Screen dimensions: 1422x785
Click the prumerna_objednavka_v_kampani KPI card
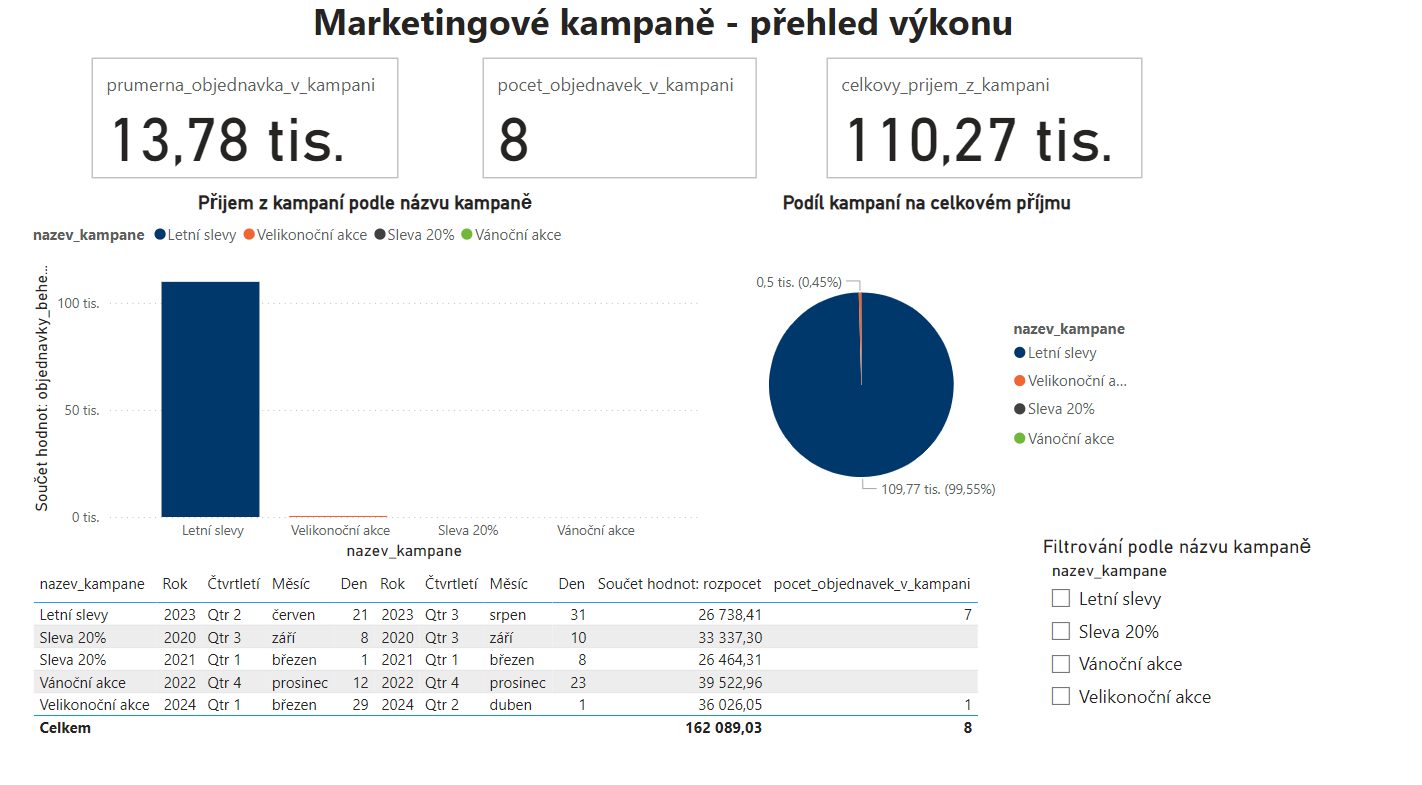tap(245, 118)
